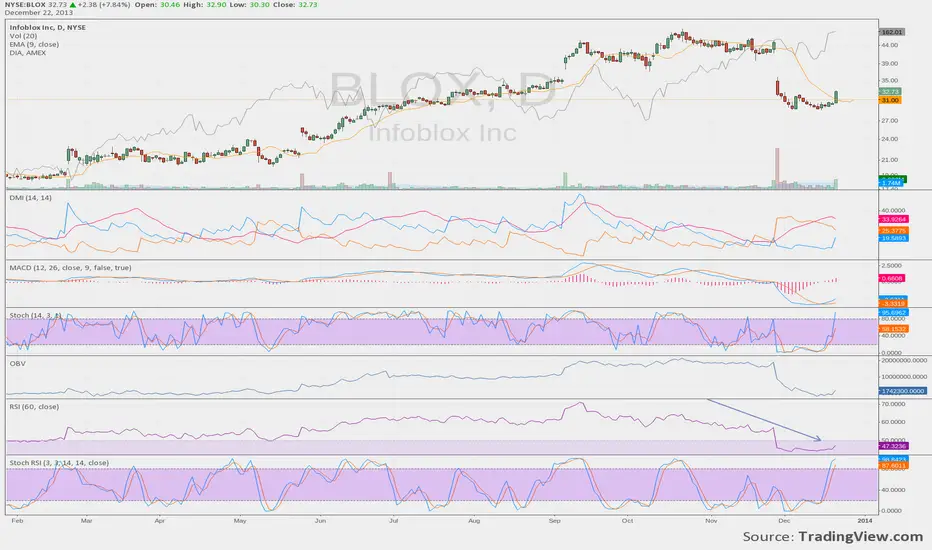The height and width of the screenshot is (550, 932).
Task: Click the Infoblox Inc, D, NYSE legend title
Action: coord(48,27)
